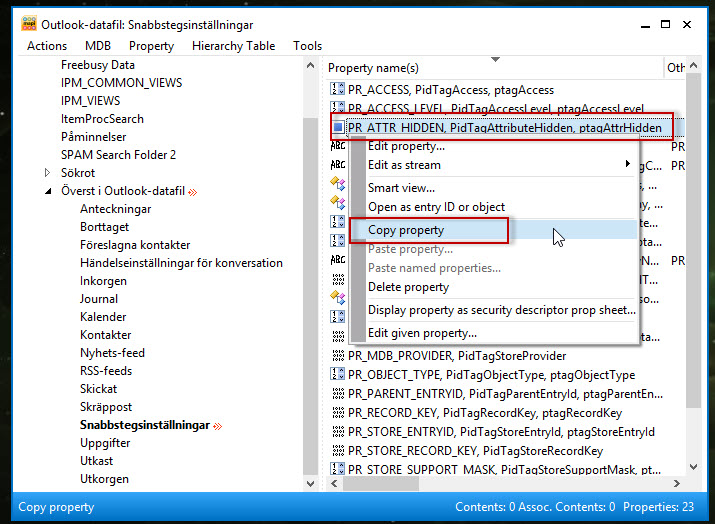Select RSS-feeds folder

[106, 371]
